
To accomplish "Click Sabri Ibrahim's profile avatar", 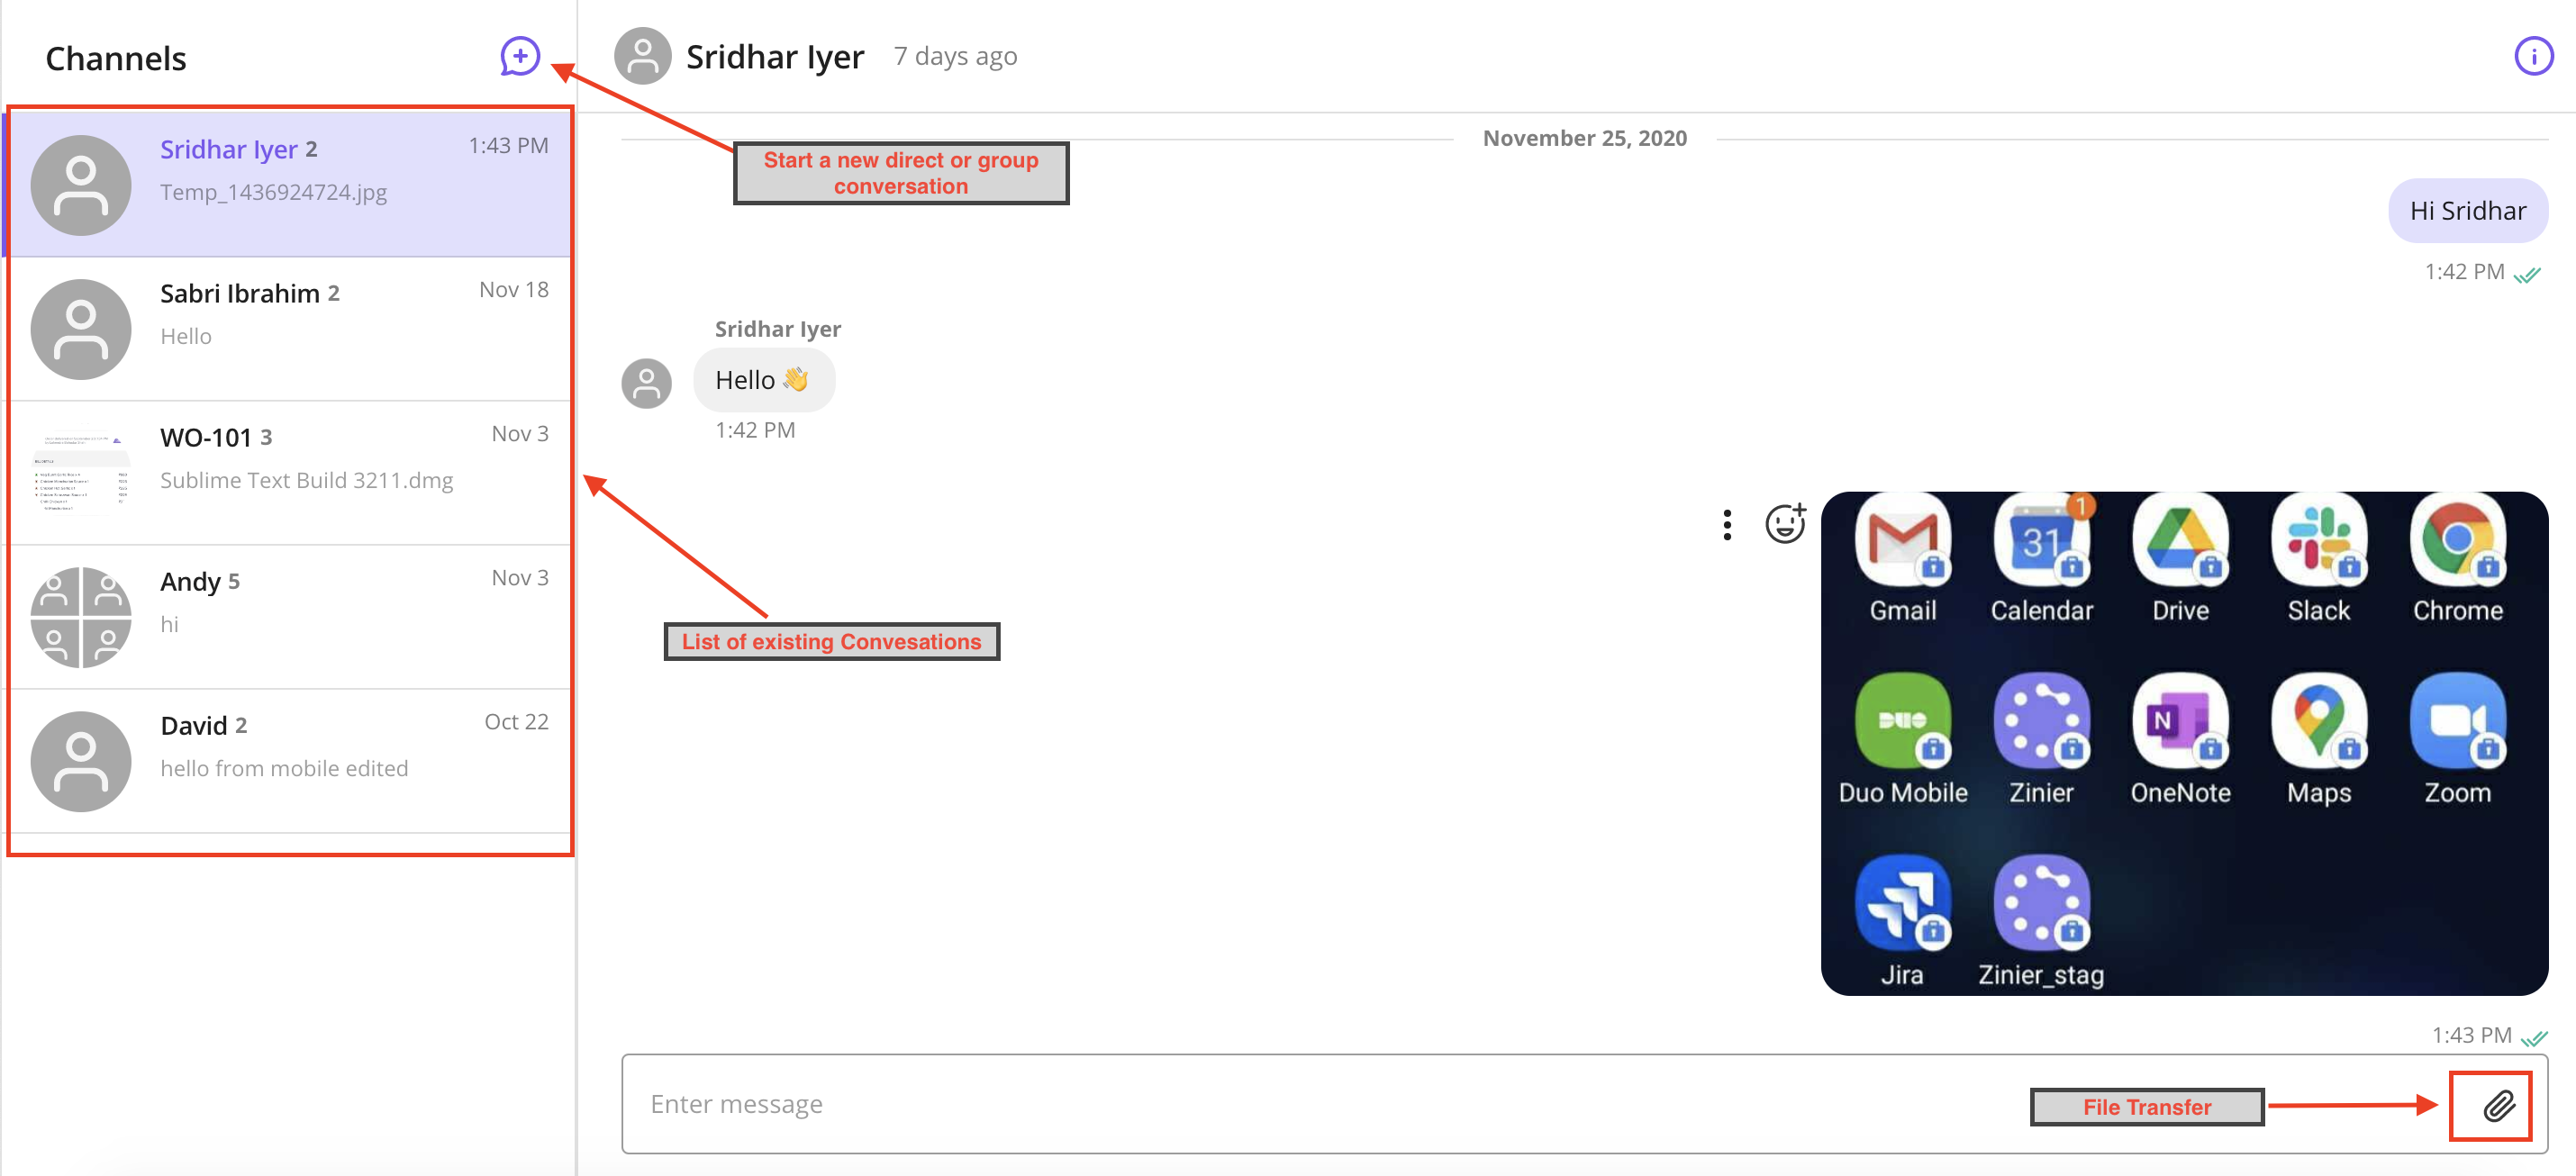I will point(81,329).
